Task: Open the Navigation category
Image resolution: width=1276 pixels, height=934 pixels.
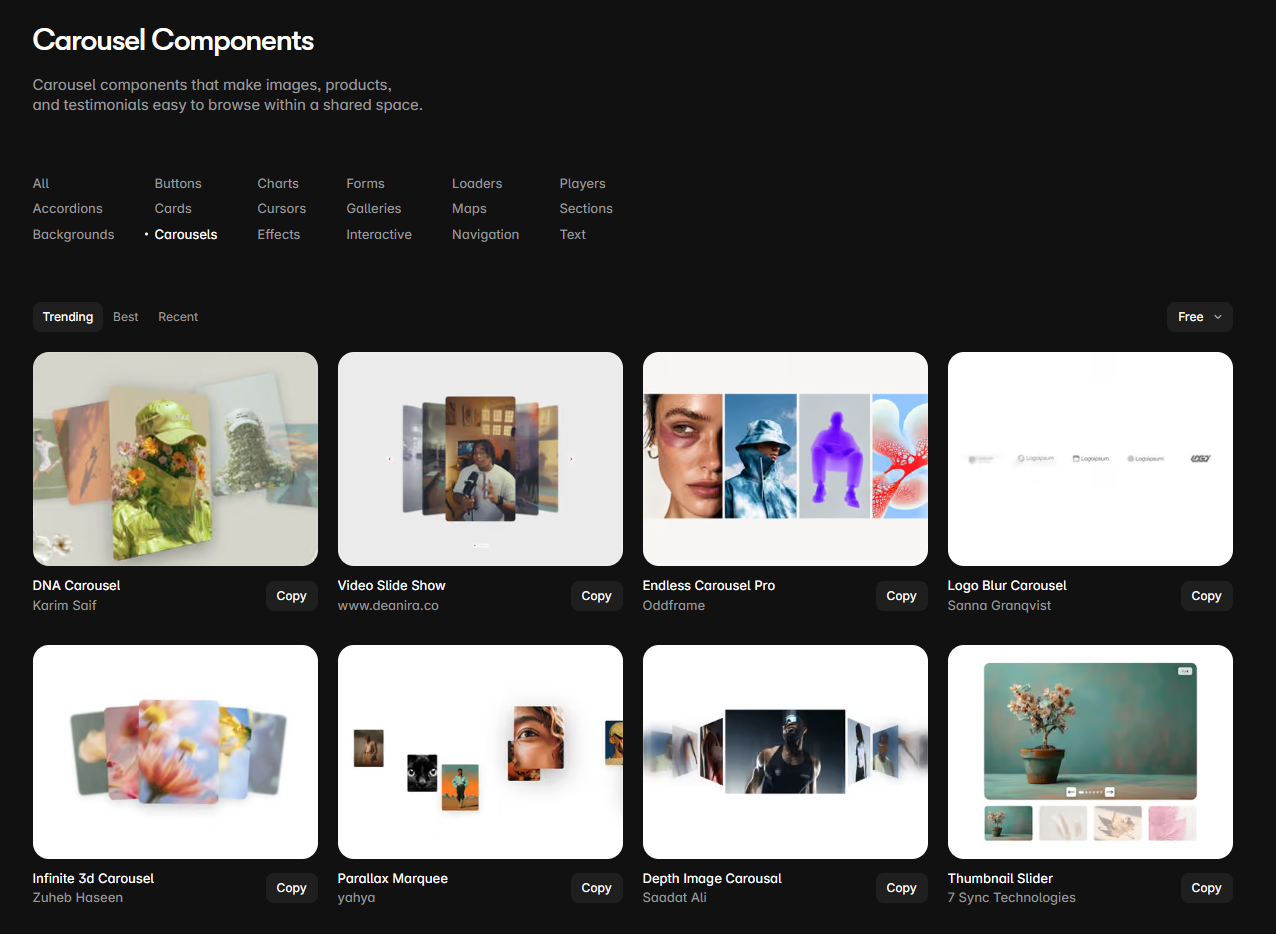Action: pos(486,235)
